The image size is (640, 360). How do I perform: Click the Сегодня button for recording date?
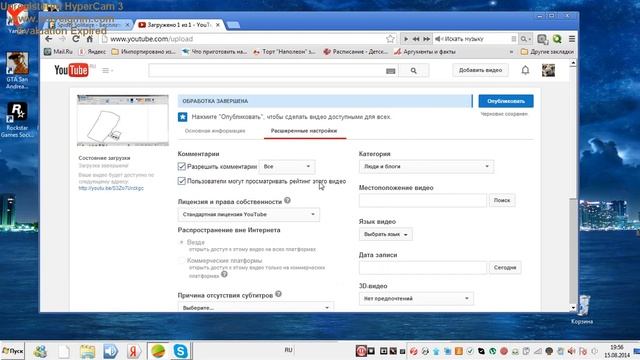505,267
